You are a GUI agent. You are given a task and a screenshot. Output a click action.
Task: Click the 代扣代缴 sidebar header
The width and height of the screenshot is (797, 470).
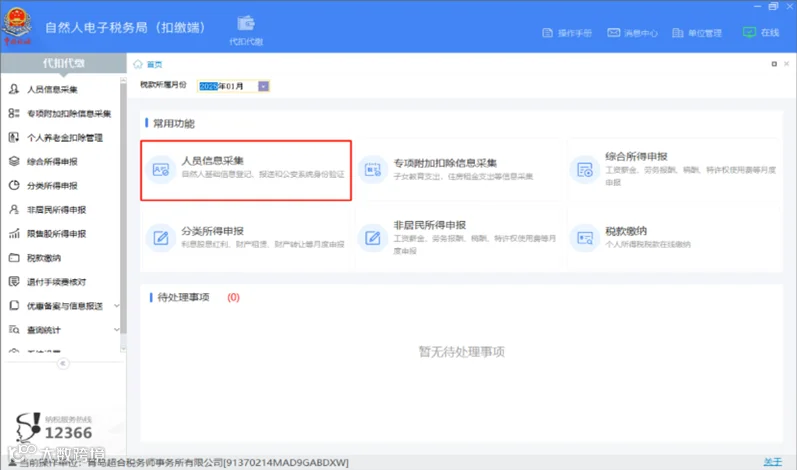pos(64,63)
